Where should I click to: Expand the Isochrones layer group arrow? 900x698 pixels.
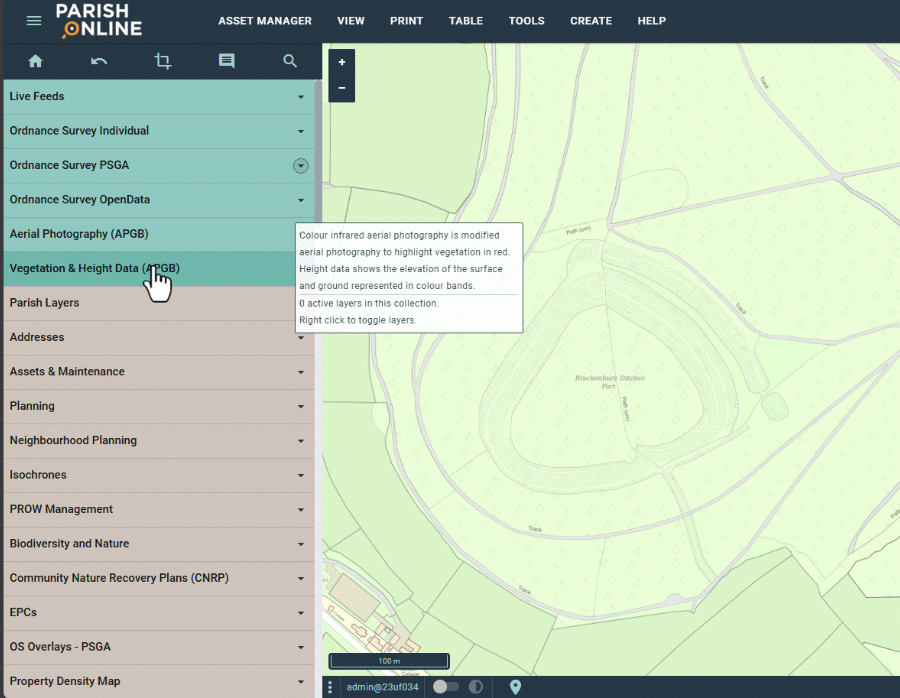300,475
